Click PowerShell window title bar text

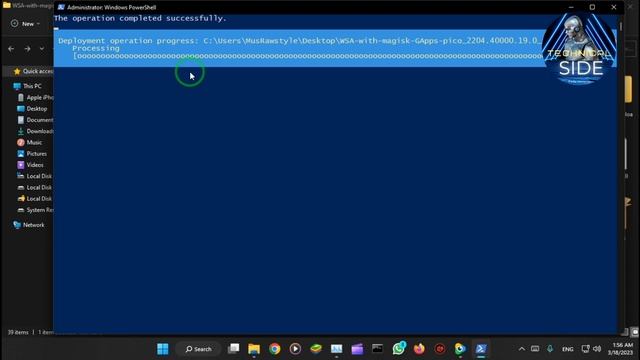point(111,7)
